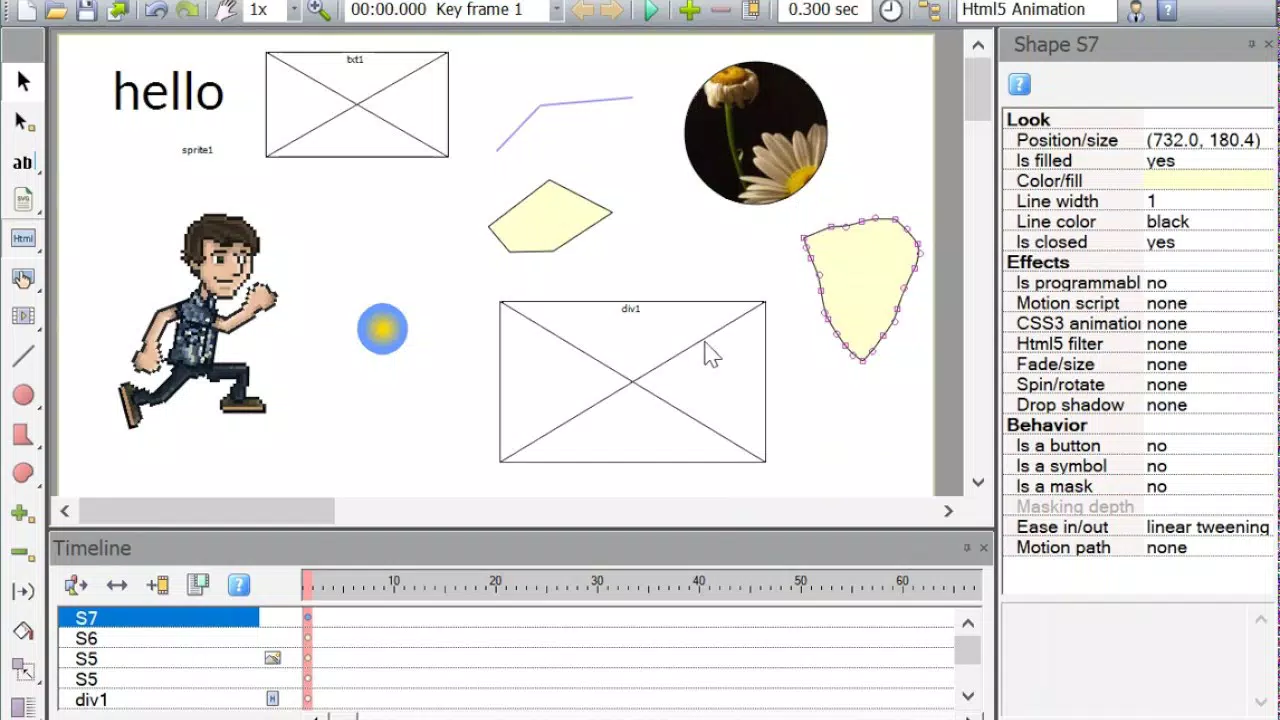Pick the text tool in left toolbar

[23, 162]
